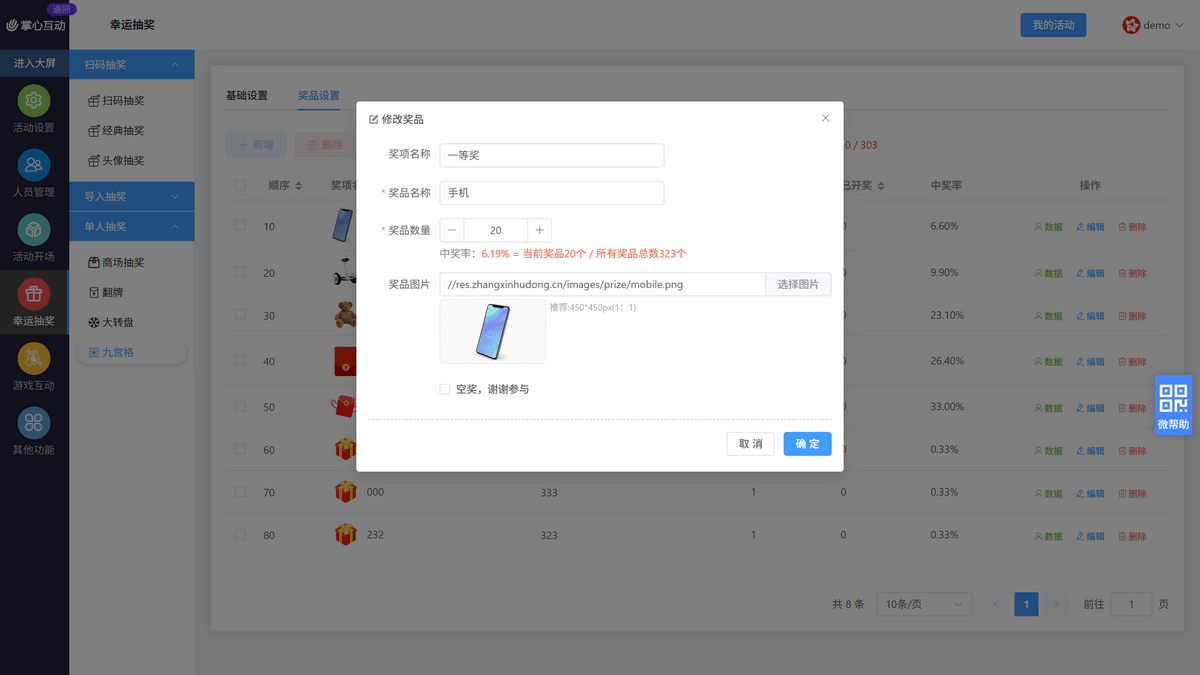Open 活动开场 cube icon

(x=34, y=230)
